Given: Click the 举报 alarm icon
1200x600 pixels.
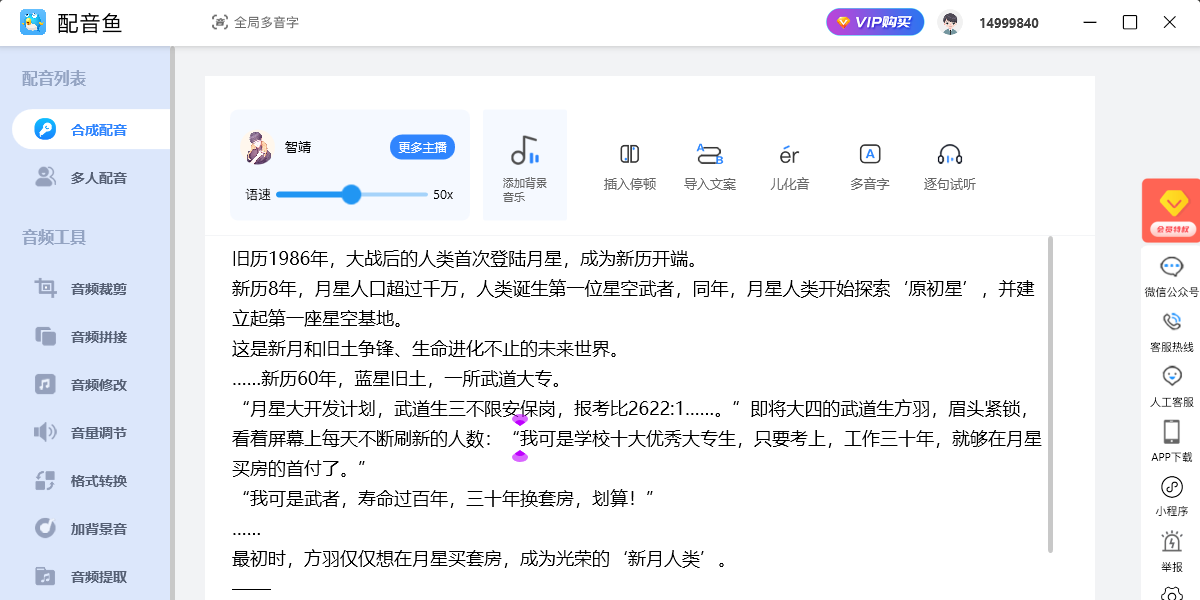Looking at the screenshot, I should coord(1172,542).
